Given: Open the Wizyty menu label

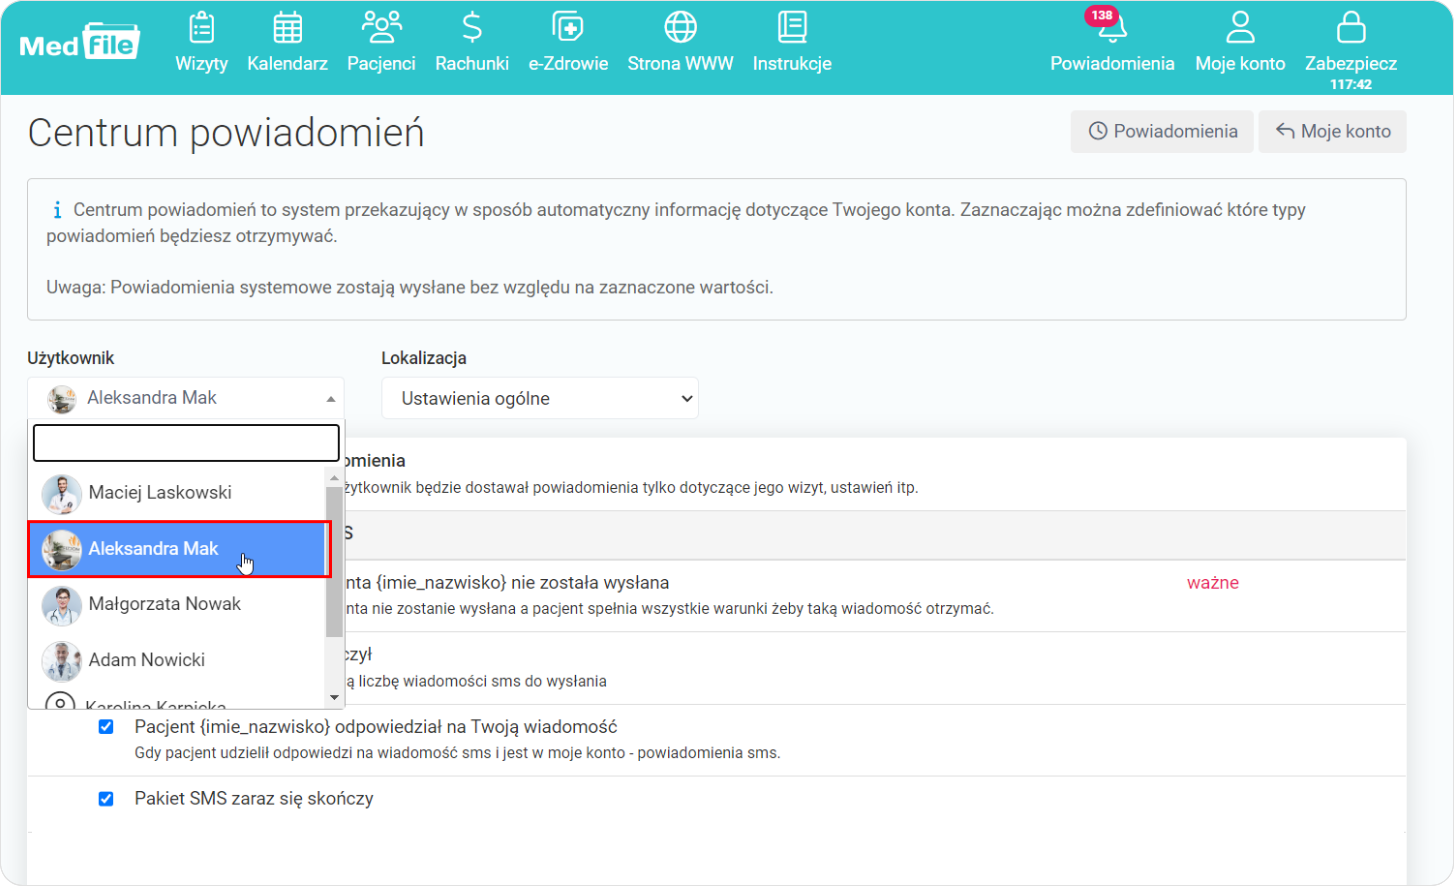Looking at the screenshot, I should (x=202, y=63).
